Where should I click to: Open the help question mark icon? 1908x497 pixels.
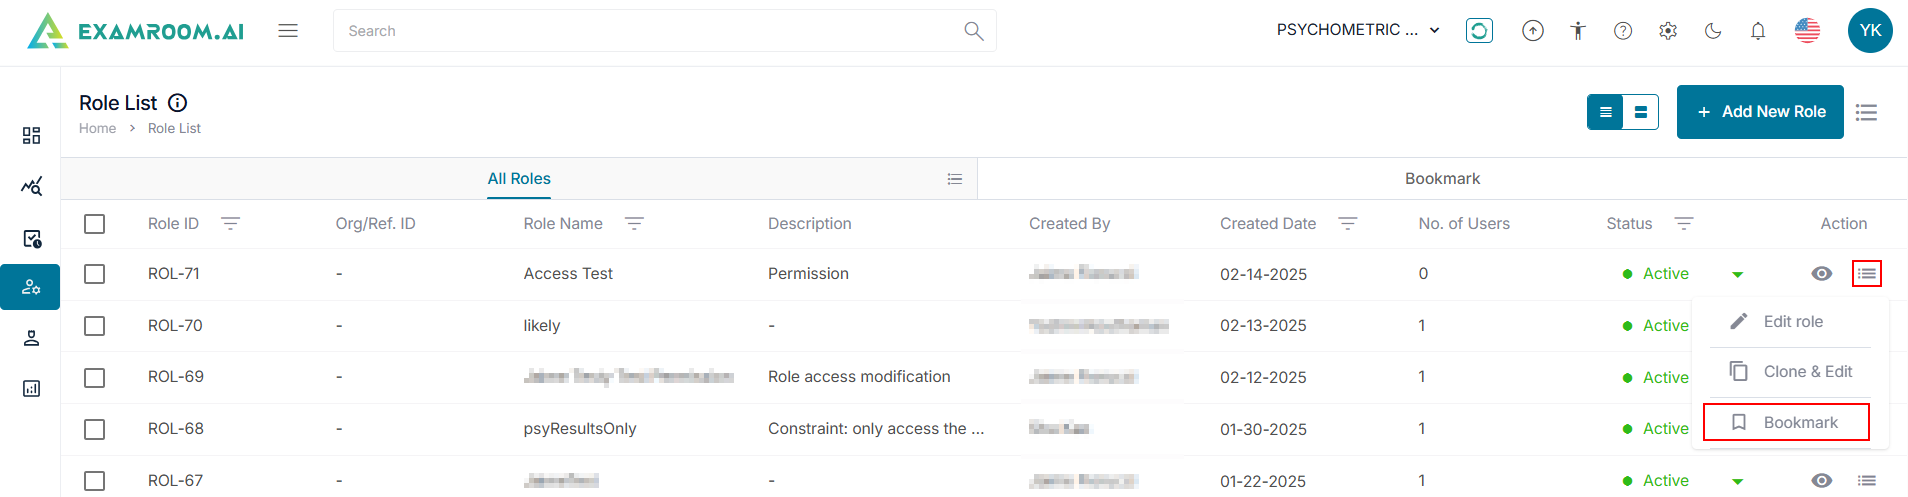point(1623,31)
